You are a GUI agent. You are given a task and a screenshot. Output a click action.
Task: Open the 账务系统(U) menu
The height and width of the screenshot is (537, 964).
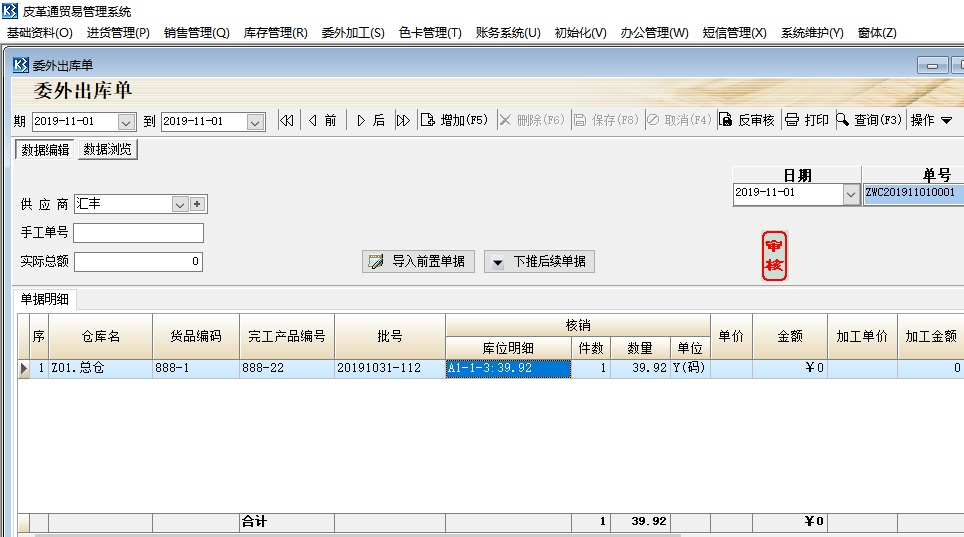point(508,33)
